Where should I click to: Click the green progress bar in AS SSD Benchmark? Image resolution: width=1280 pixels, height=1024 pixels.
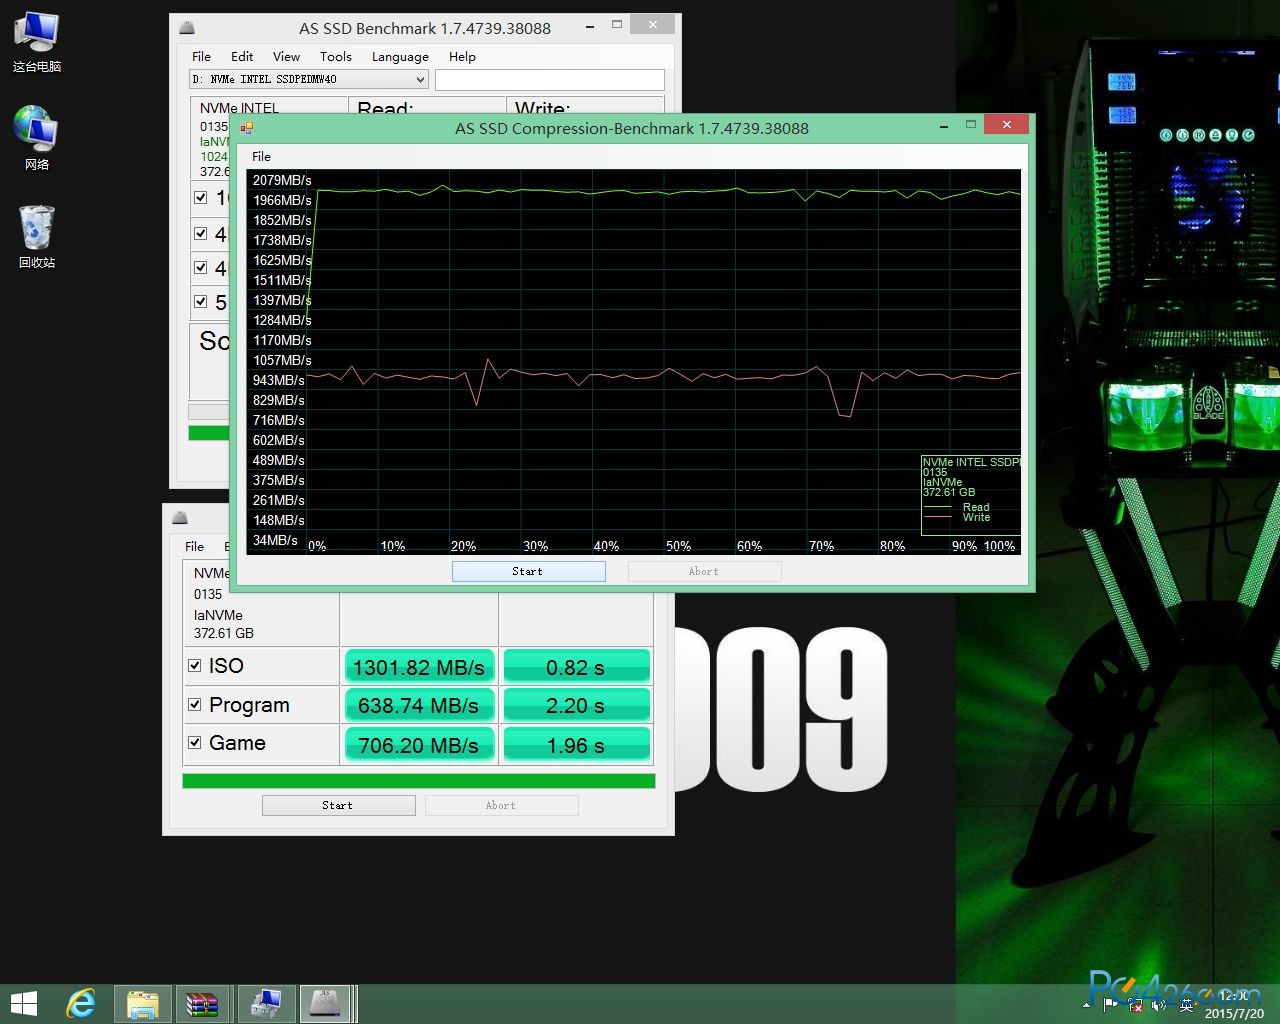pyautogui.click(x=209, y=433)
